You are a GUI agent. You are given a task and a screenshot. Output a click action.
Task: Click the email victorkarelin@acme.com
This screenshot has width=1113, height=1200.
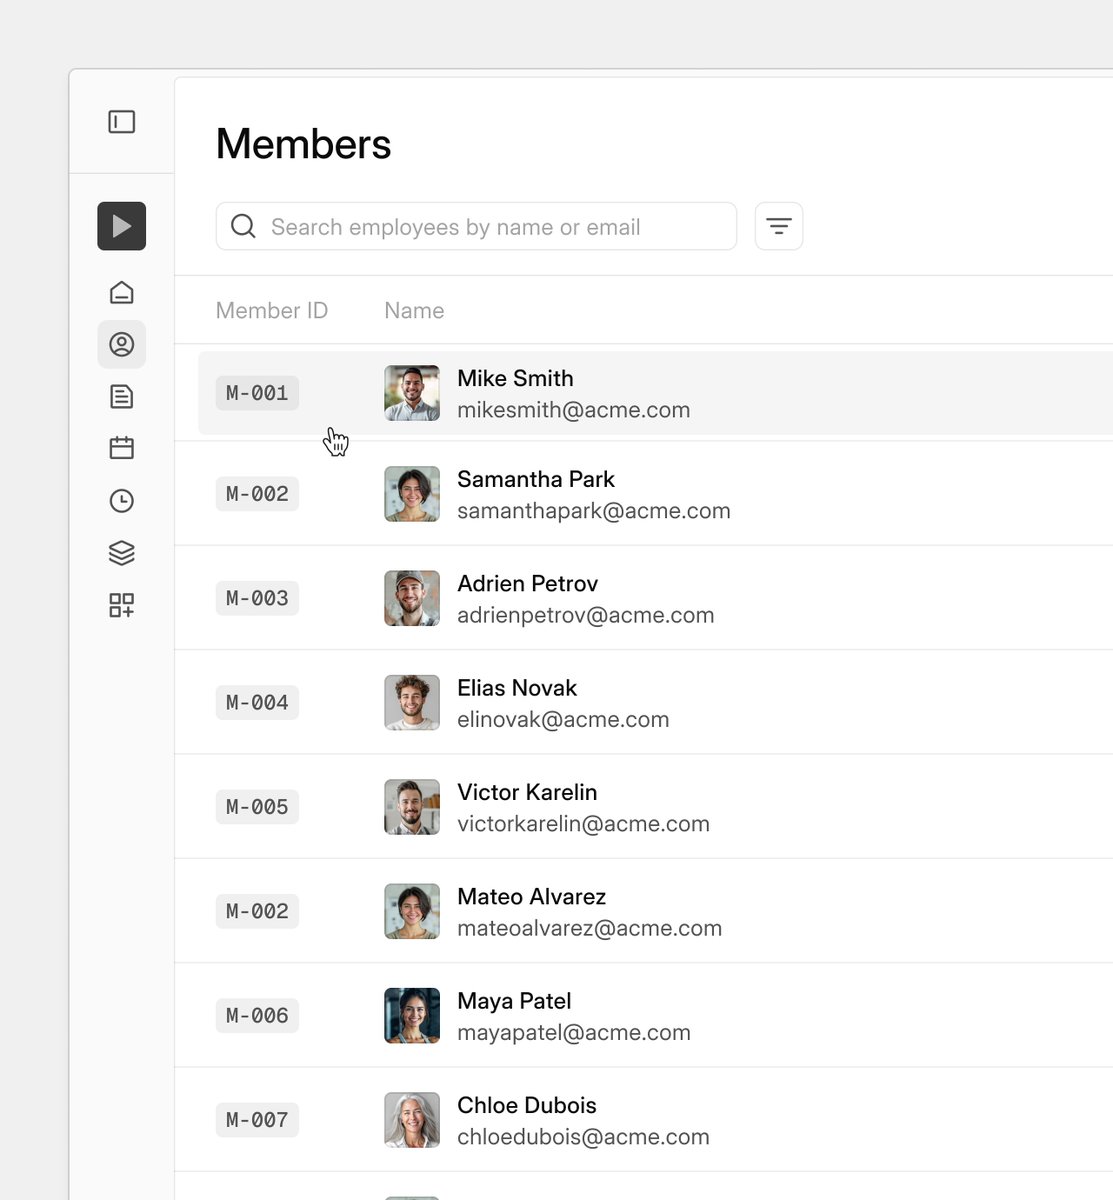pos(584,824)
